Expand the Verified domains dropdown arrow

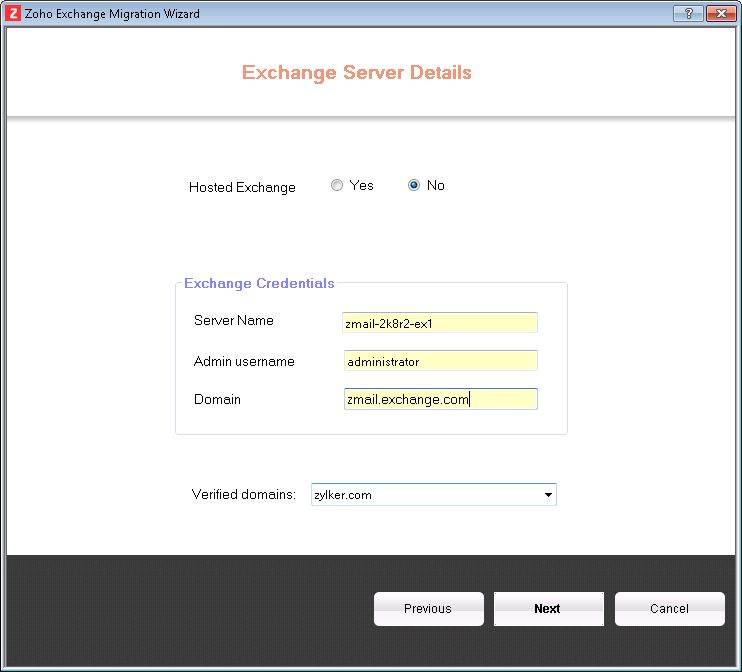(548, 495)
